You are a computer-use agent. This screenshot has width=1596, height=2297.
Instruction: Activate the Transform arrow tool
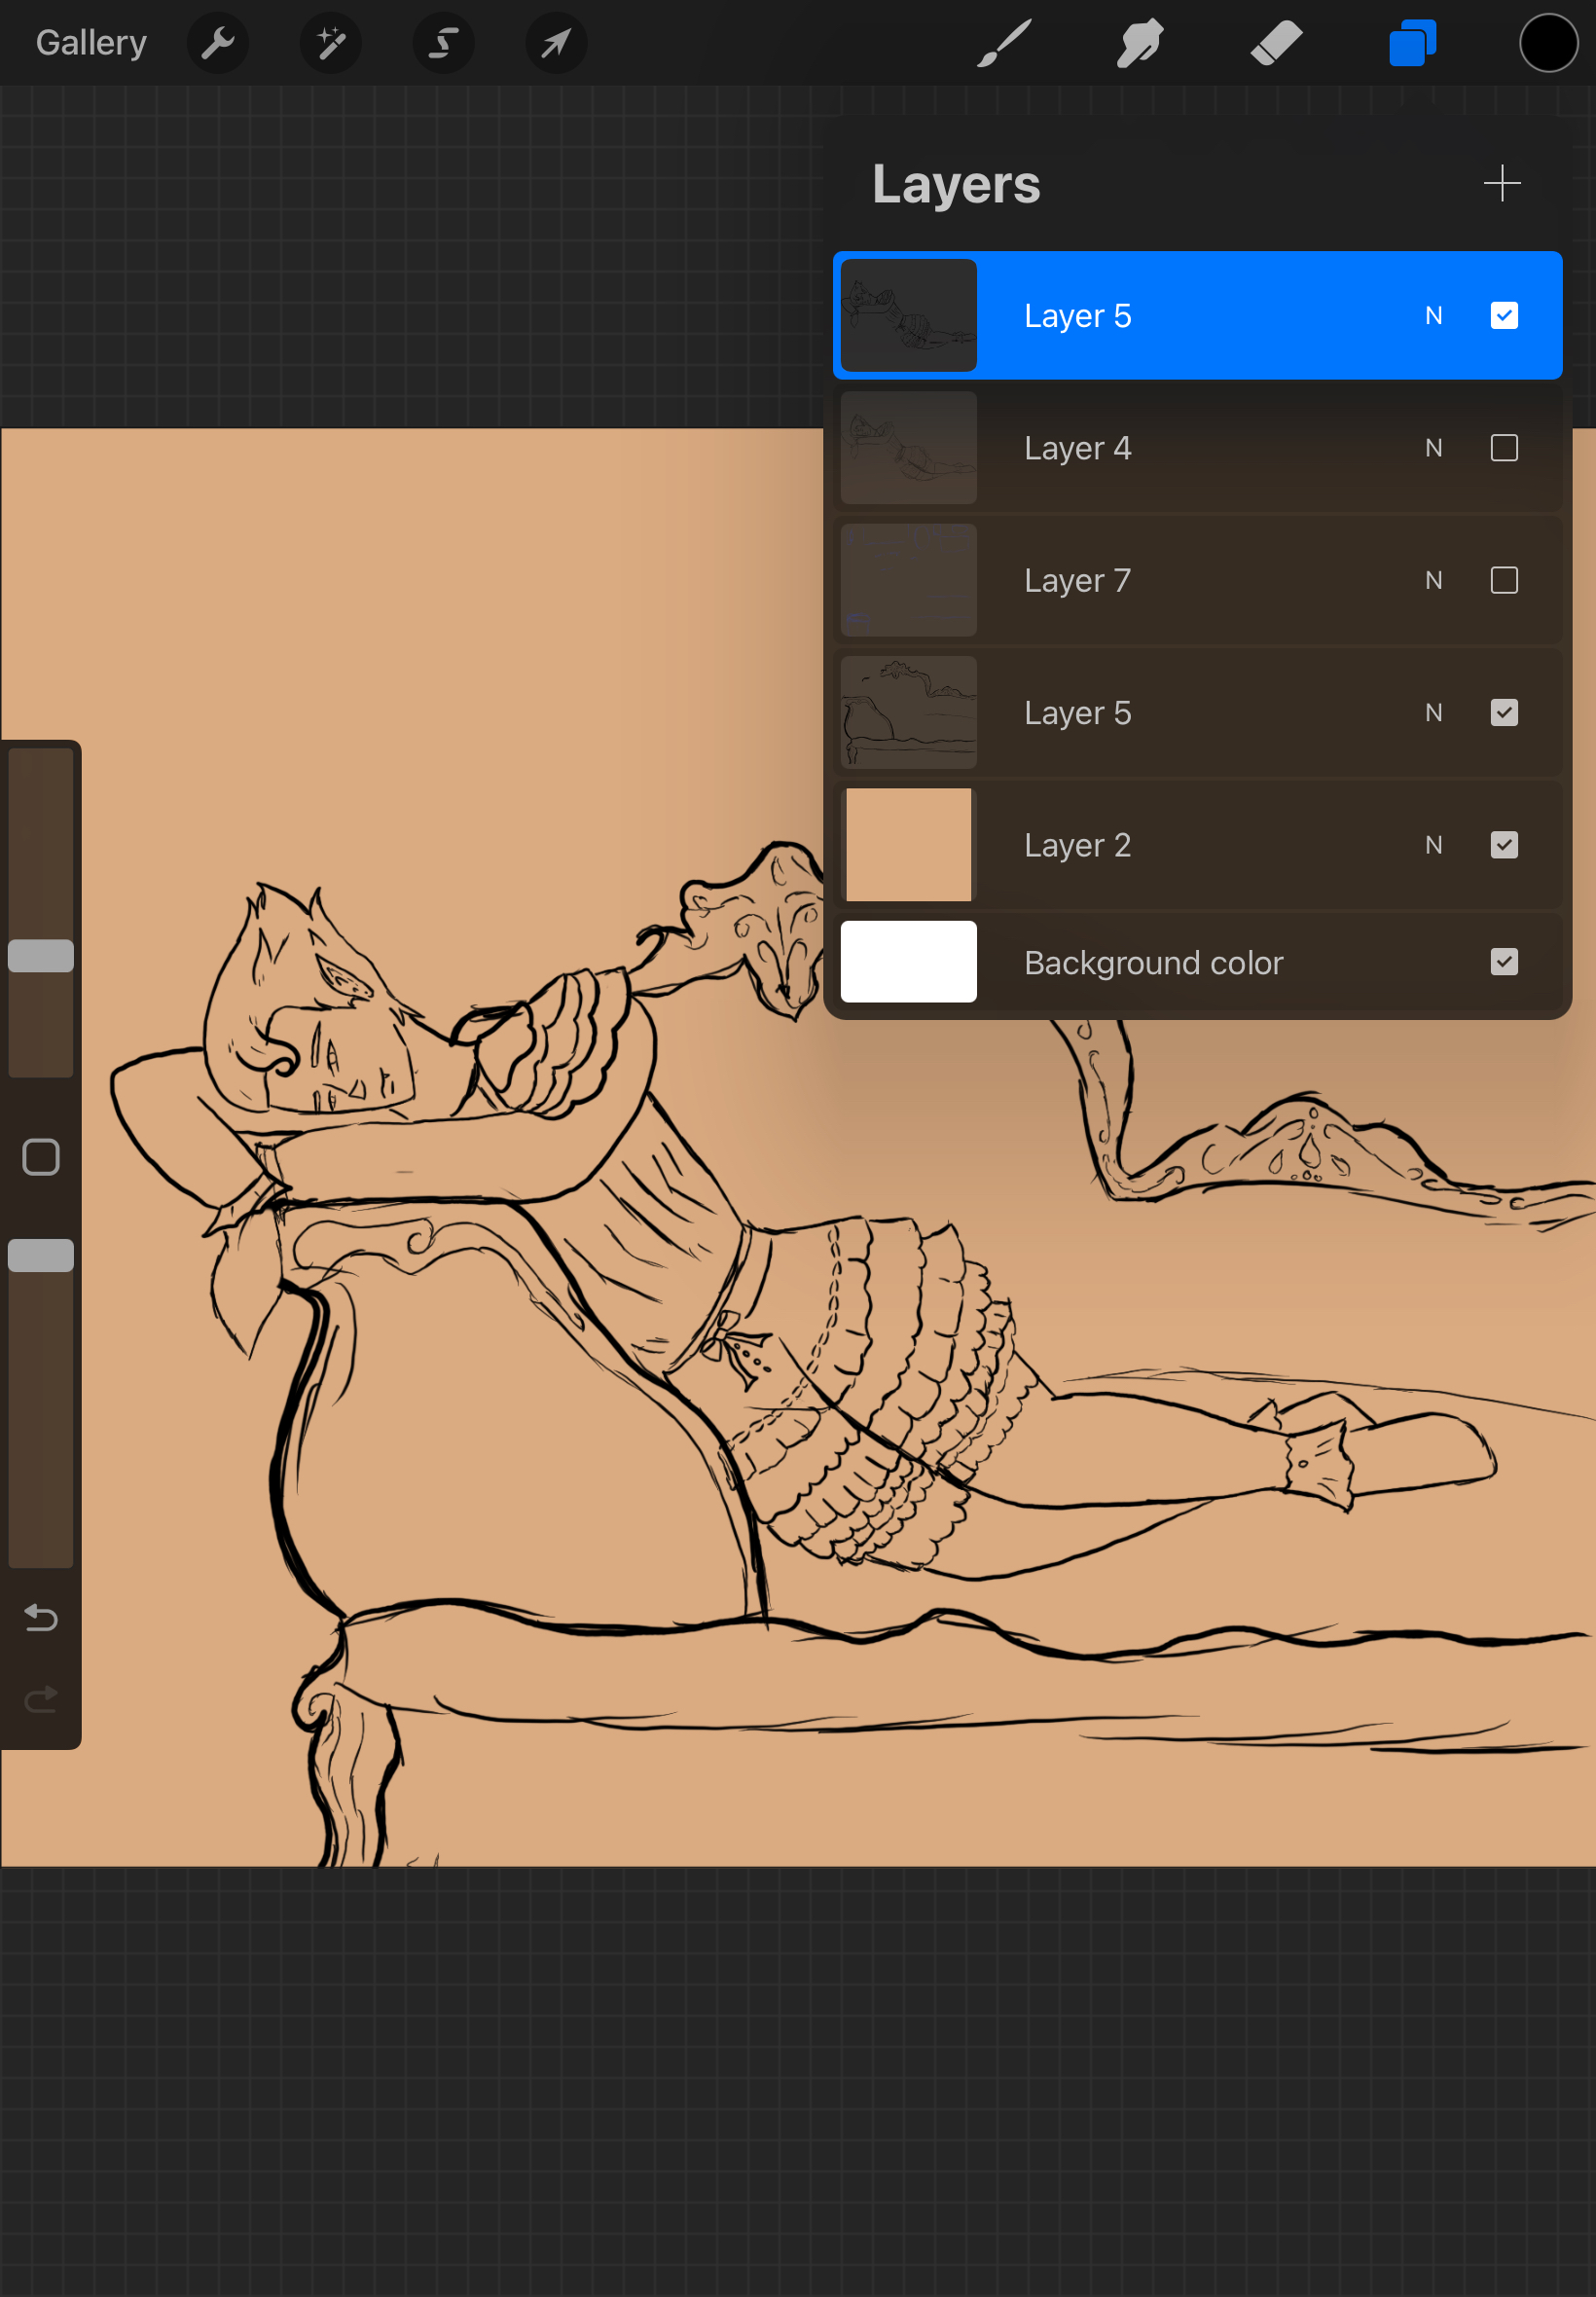point(556,43)
